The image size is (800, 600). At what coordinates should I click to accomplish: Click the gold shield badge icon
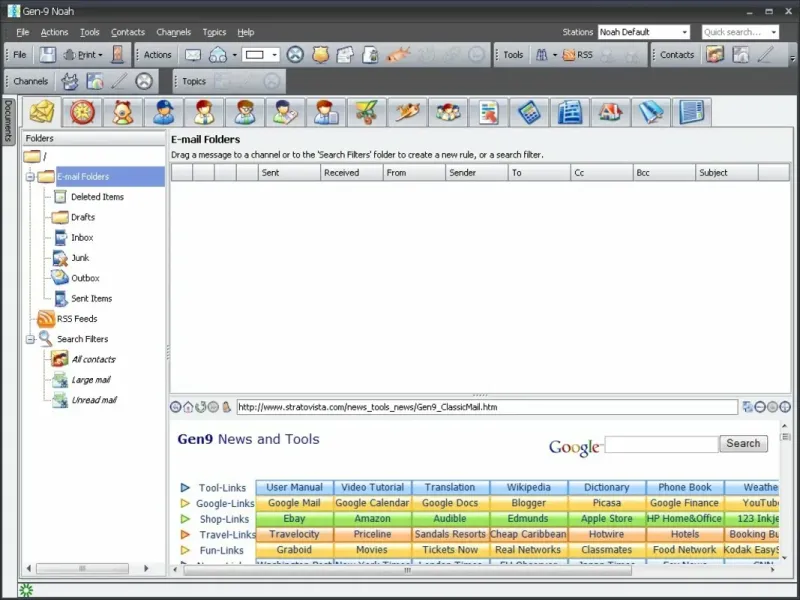(x=320, y=55)
